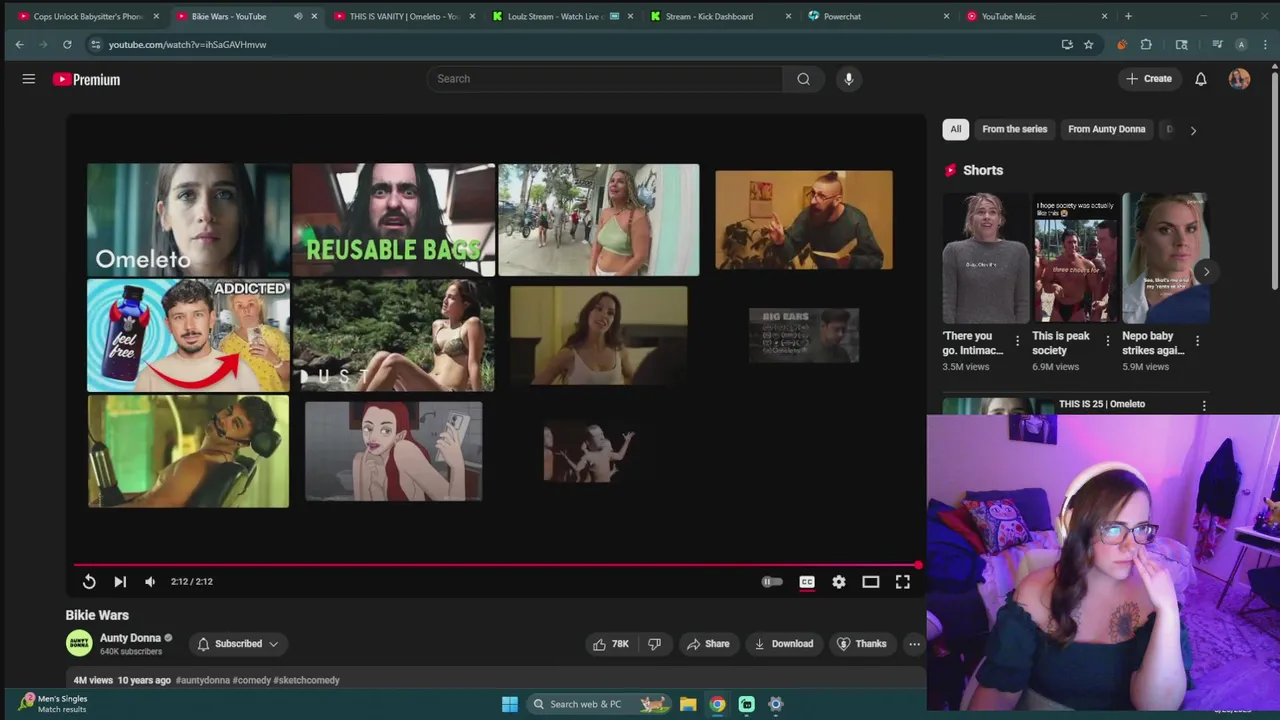The width and height of the screenshot is (1280, 720).
Task: Select the From Aunty Donna chip
Action: (1107, 129)
